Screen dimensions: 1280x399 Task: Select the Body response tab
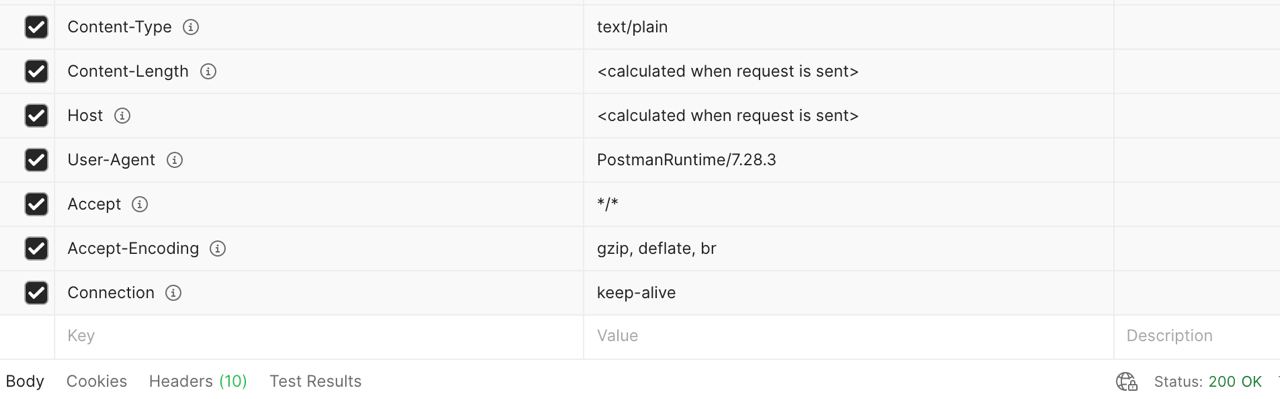tap(25, 381)
